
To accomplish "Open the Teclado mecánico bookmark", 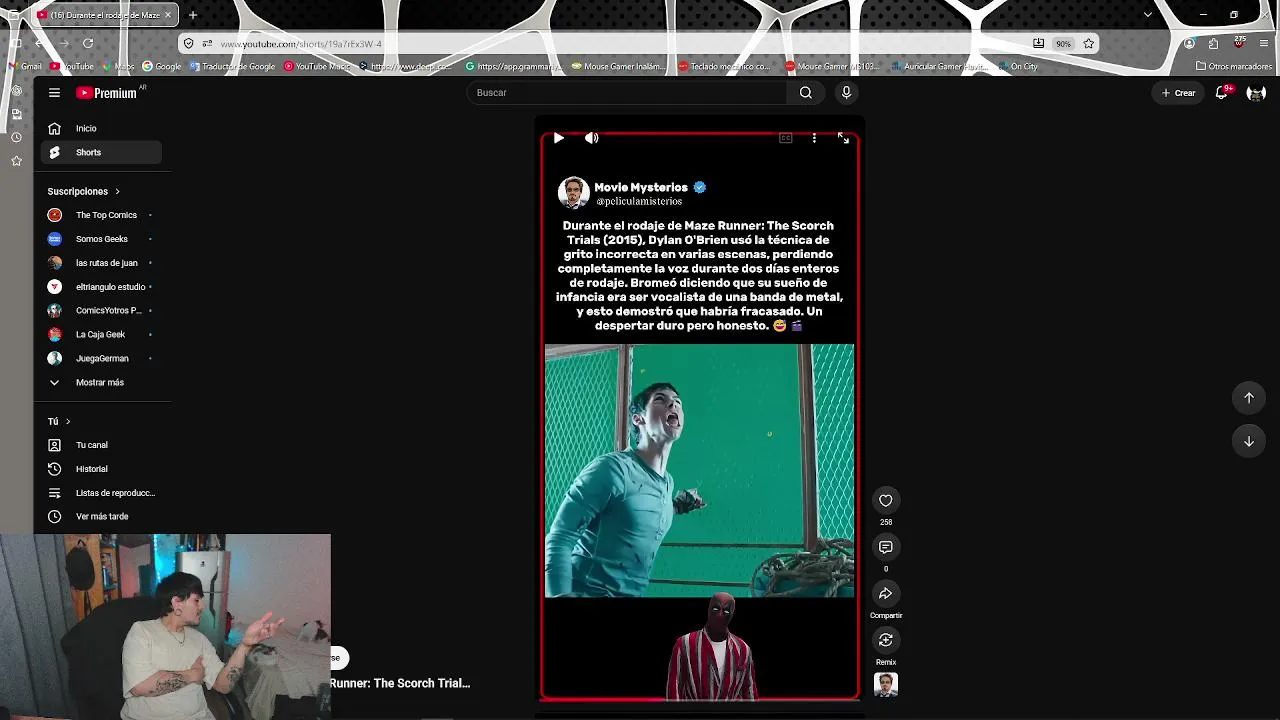I will click(x=725, y=67).
